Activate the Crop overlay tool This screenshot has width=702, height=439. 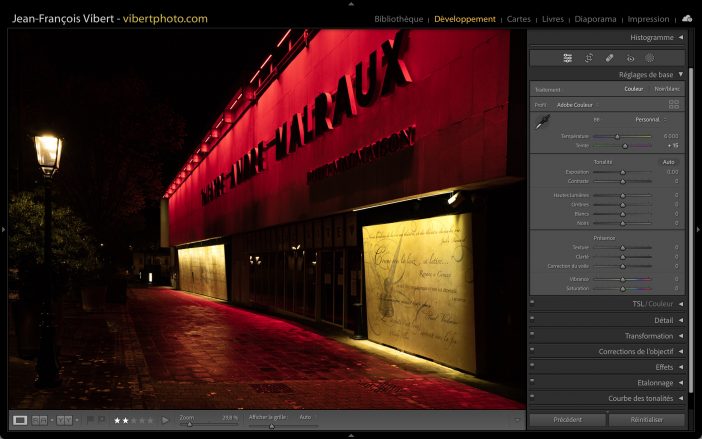[589, 58]
